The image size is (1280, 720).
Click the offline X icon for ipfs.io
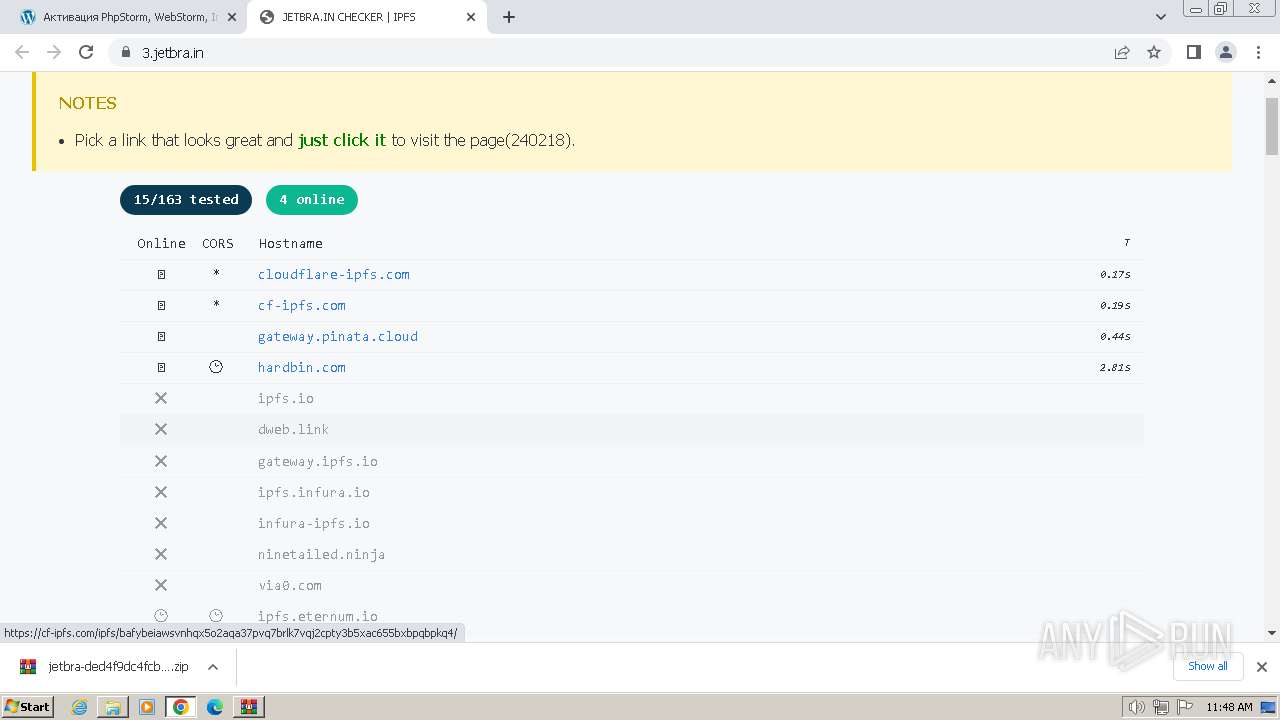tap(161, 398)
